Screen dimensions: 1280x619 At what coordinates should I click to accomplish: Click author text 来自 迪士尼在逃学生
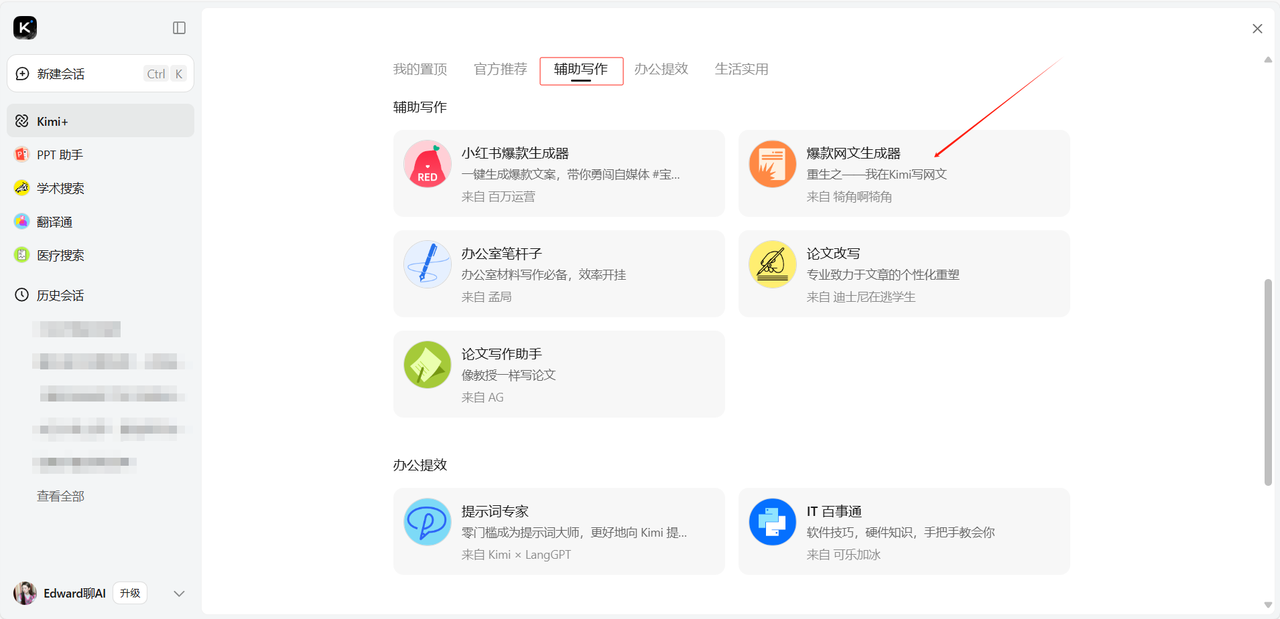(x=861, y=297)
